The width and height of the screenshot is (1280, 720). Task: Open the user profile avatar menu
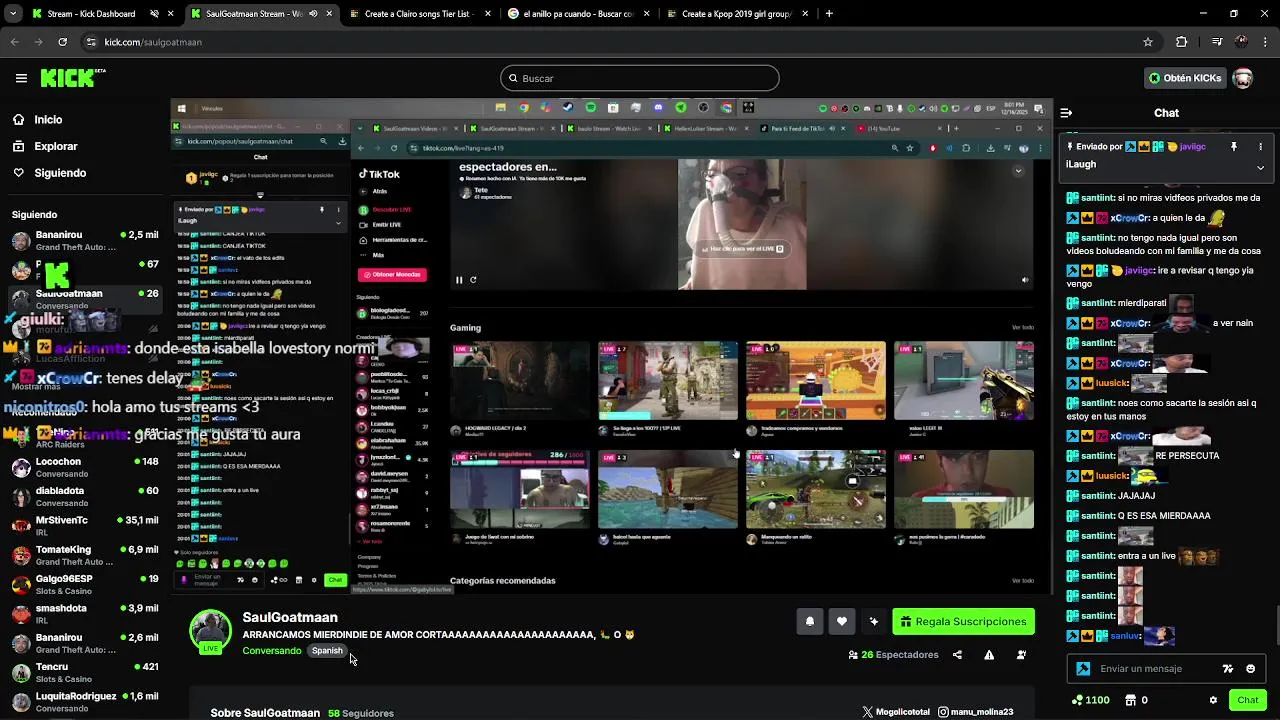[1243, 78]
